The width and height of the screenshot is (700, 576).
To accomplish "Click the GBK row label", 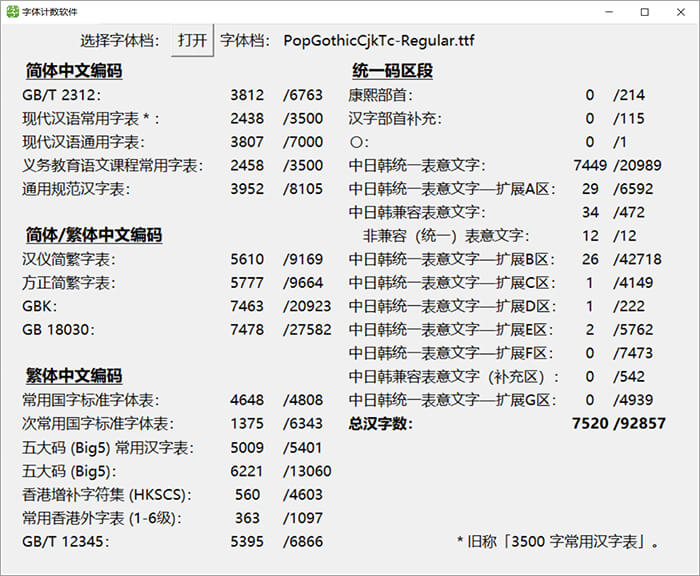I will (40, 306).
